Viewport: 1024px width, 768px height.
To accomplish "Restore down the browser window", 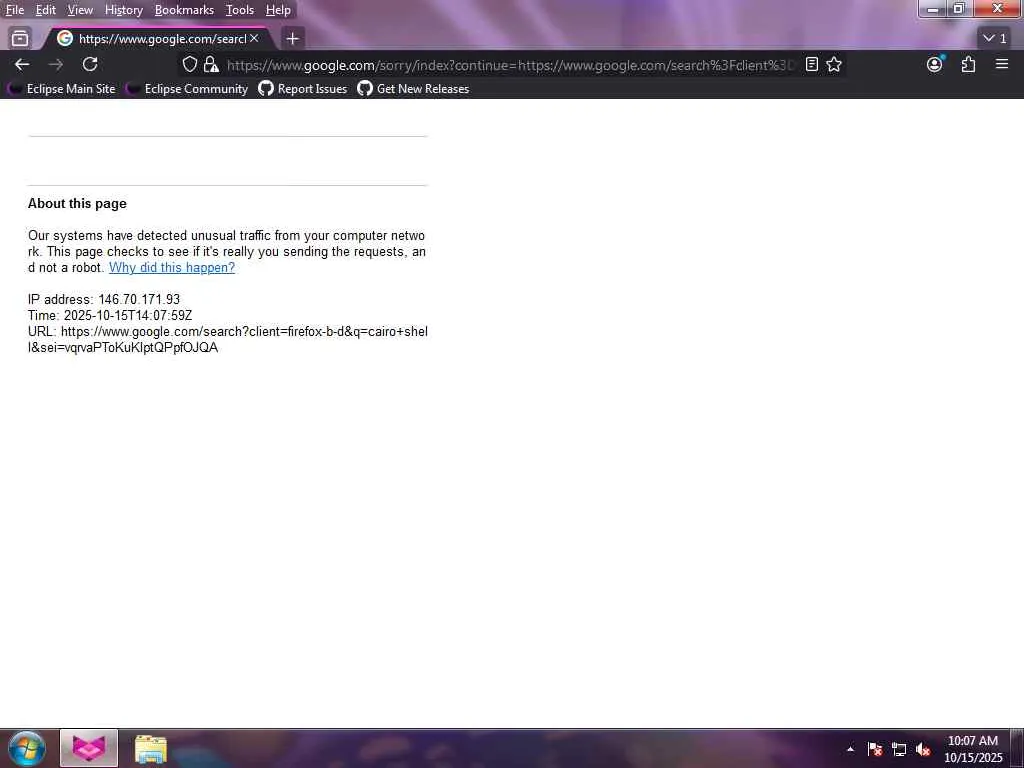I will (959, 8).
